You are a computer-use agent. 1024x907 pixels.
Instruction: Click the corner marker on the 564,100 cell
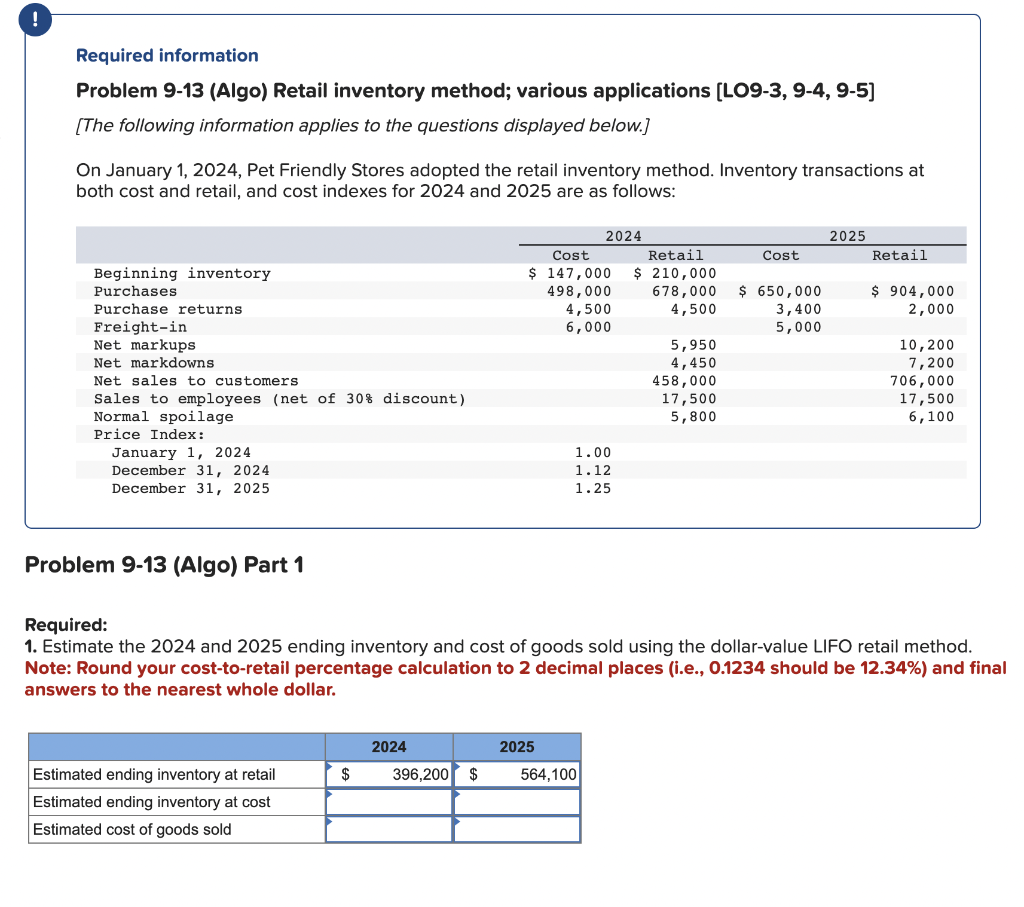457,766
